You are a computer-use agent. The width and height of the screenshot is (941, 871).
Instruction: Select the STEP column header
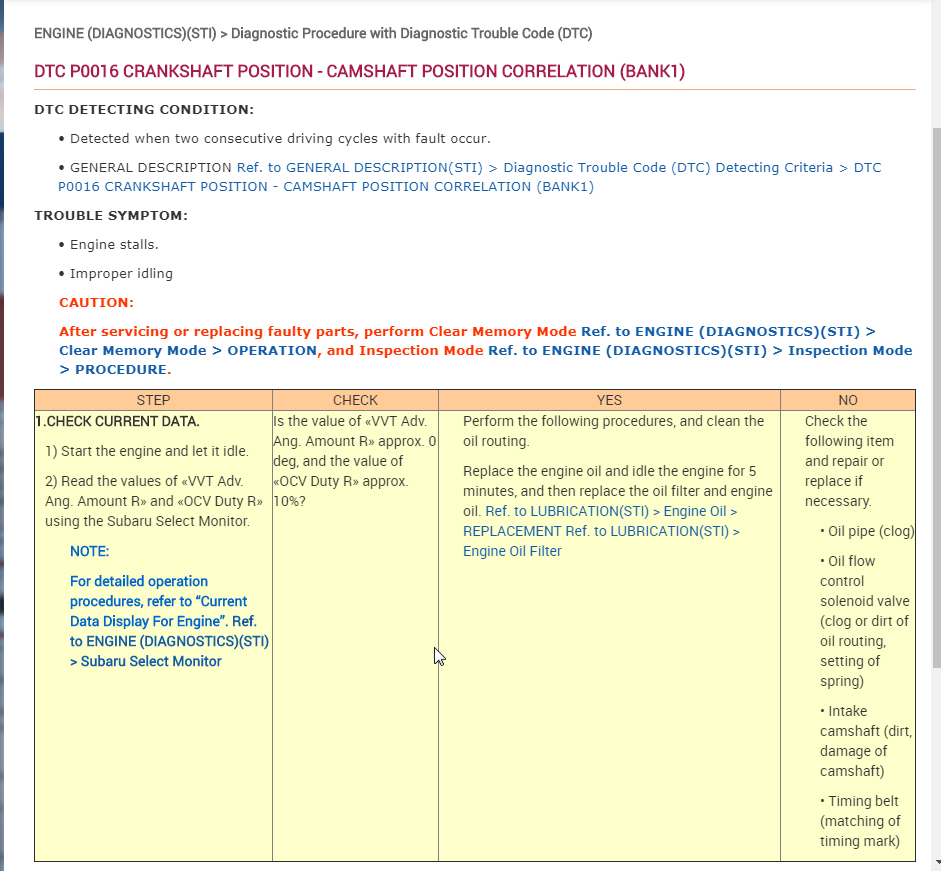coord(154,400)
